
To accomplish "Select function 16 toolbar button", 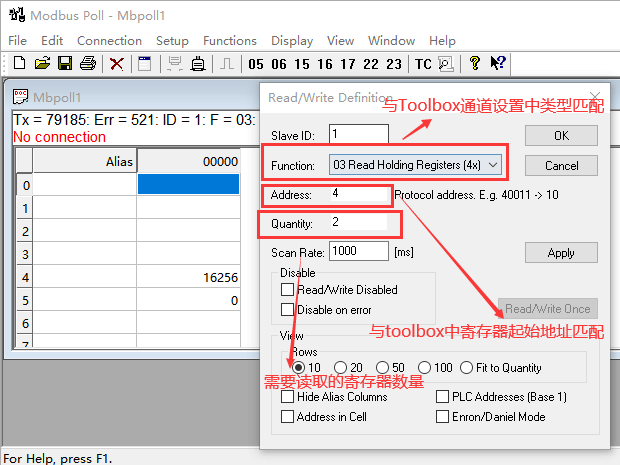I will click(x=325, y=64).
